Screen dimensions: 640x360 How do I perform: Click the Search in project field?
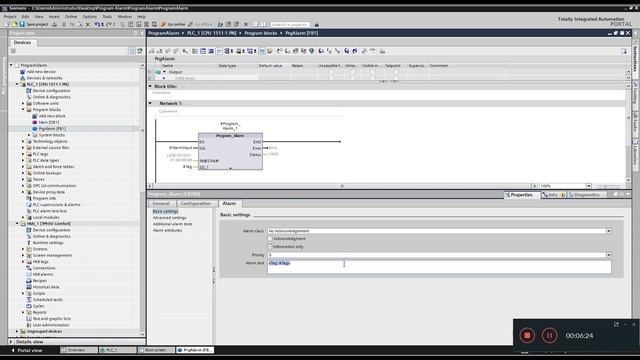[290, 24]
